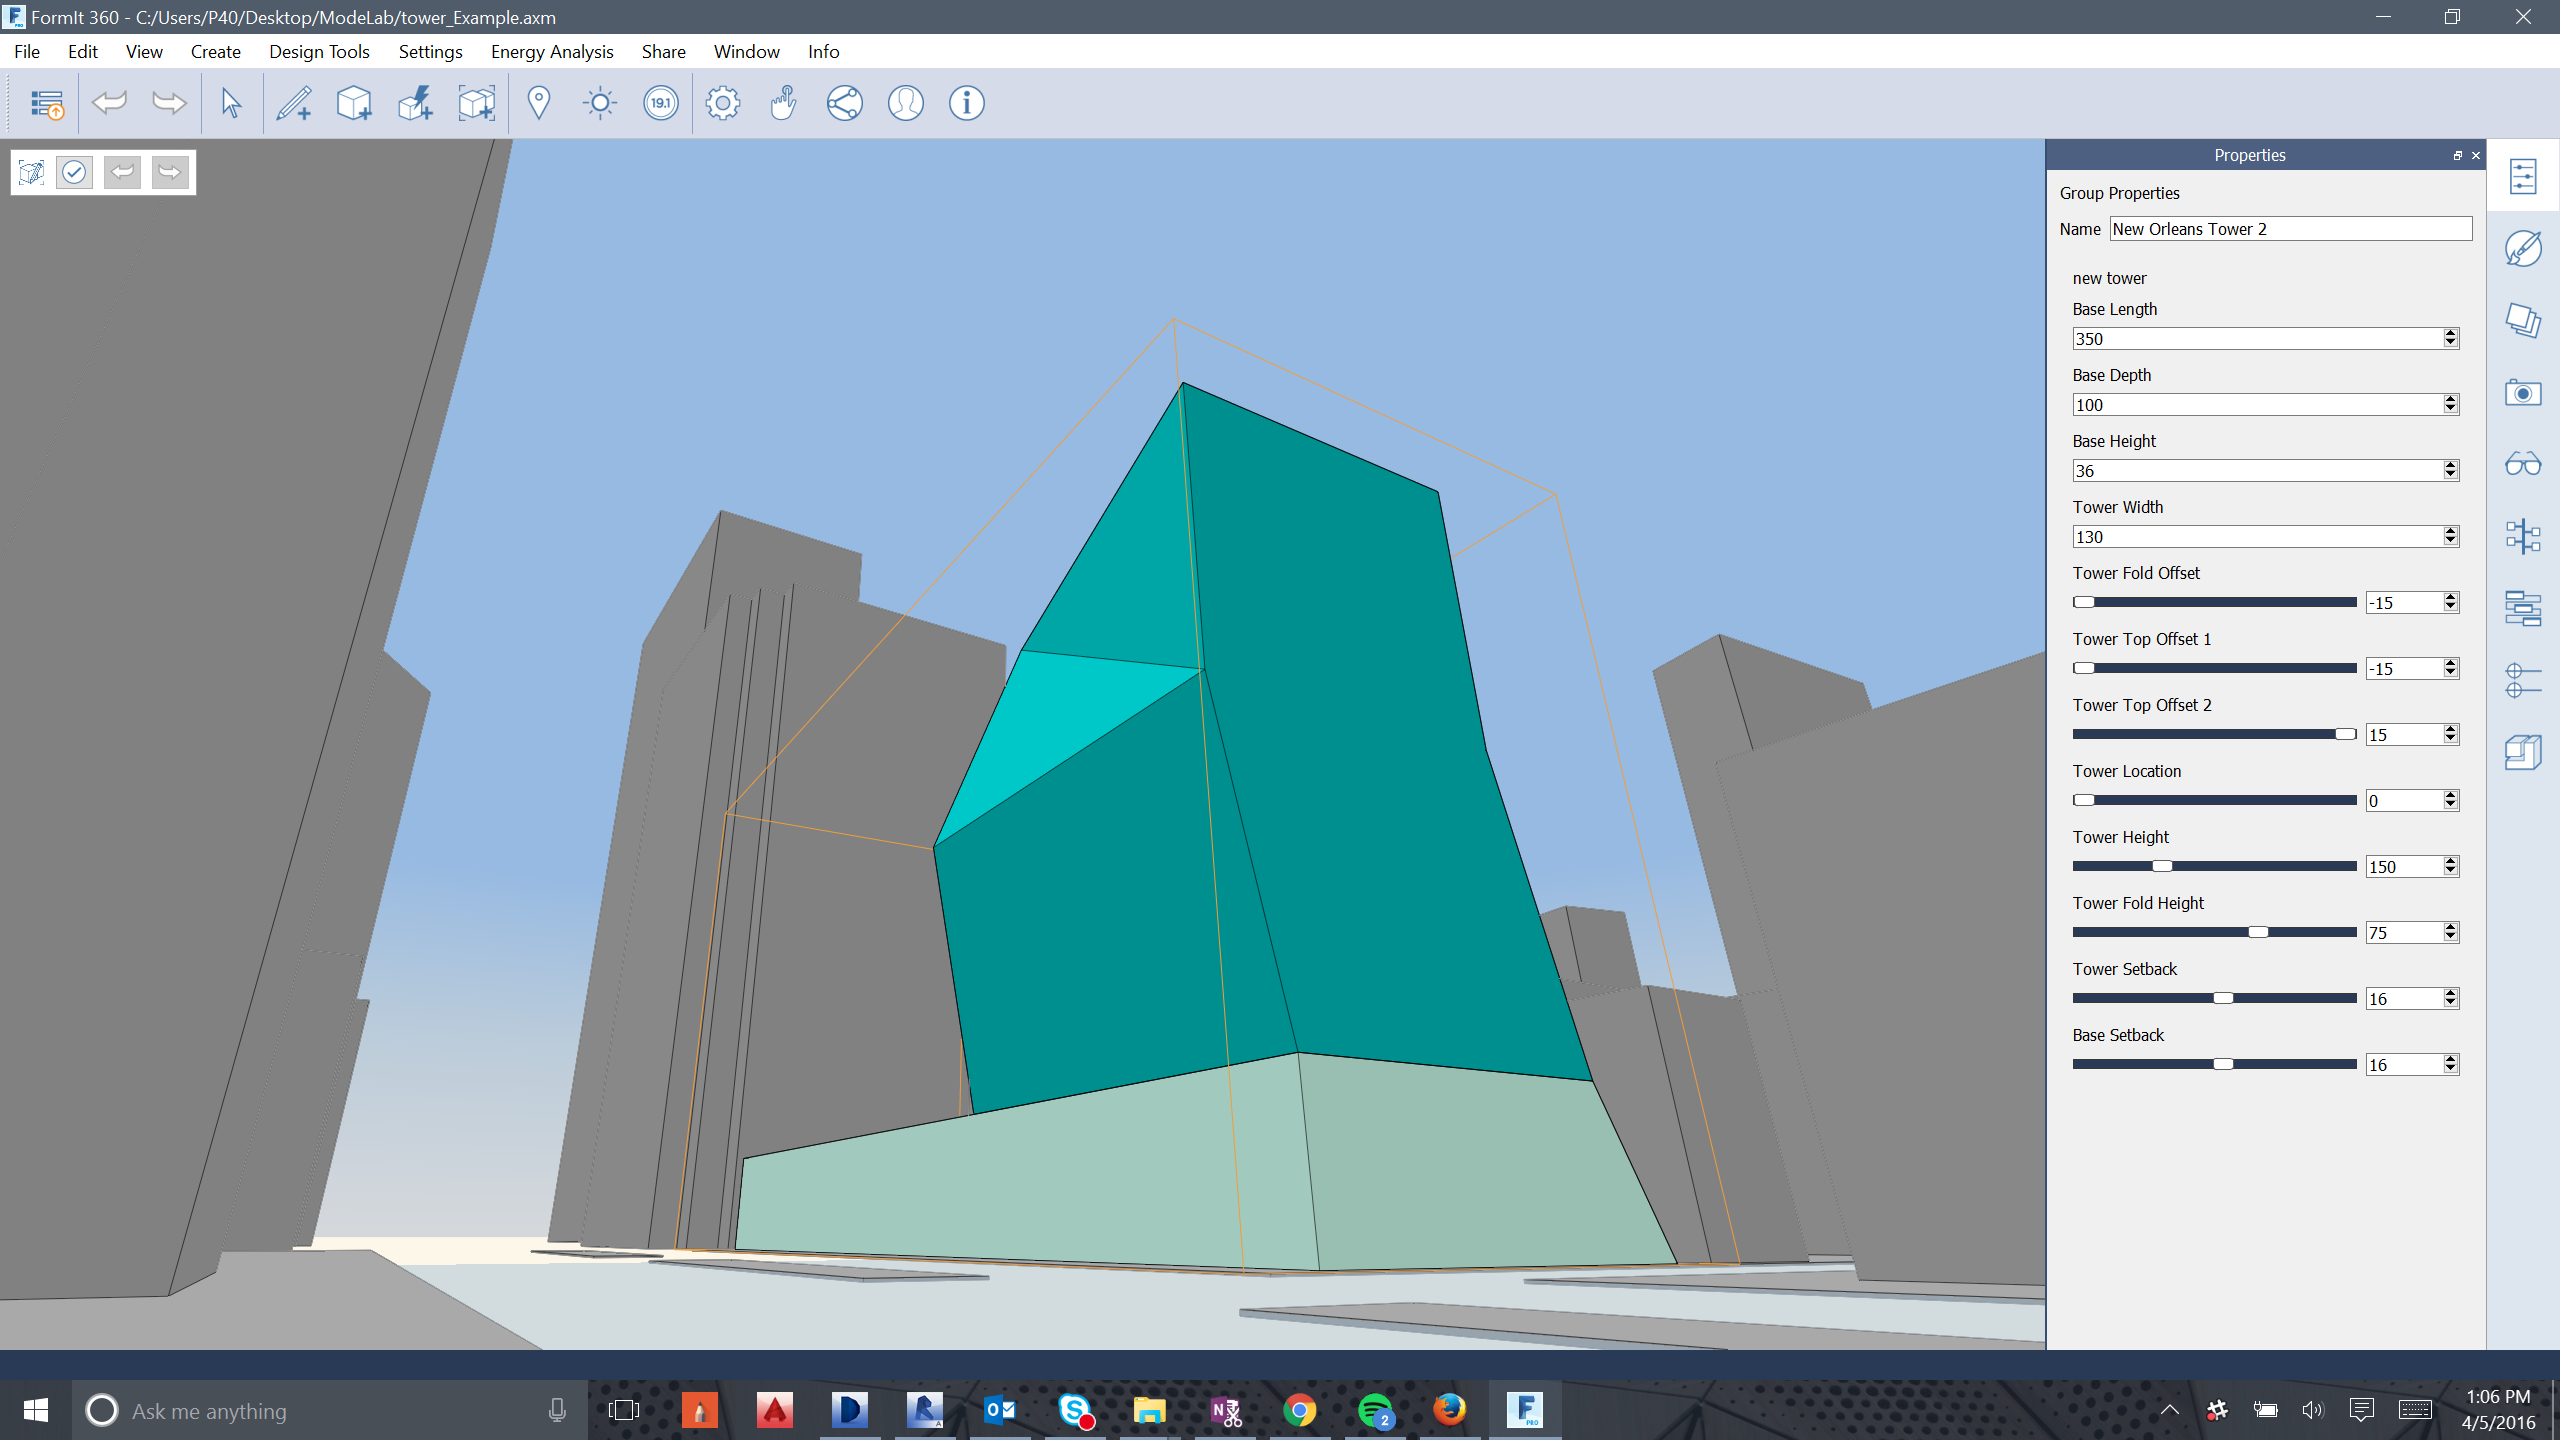Click the Finish Editing Group checkmark
The width and height of the screenshot is (2560, 1440).
click(x=74, y=172)
